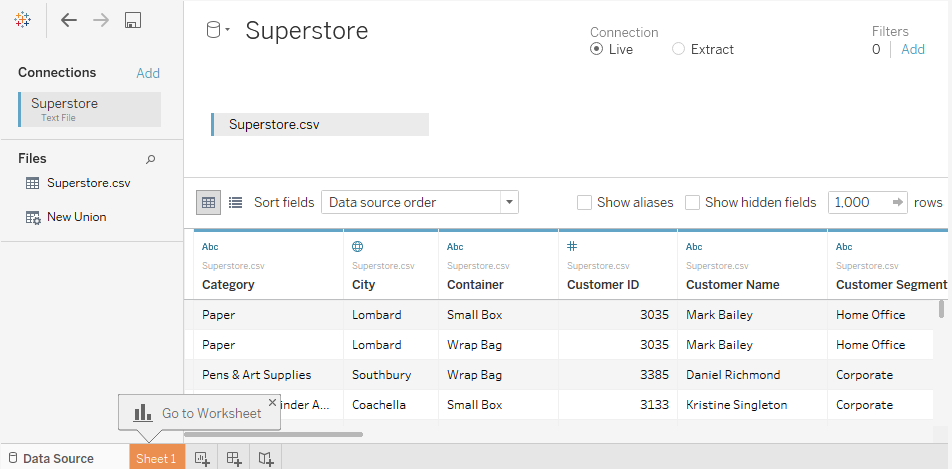
Task: Click the Superstore data source title
Action: point(307,30)
